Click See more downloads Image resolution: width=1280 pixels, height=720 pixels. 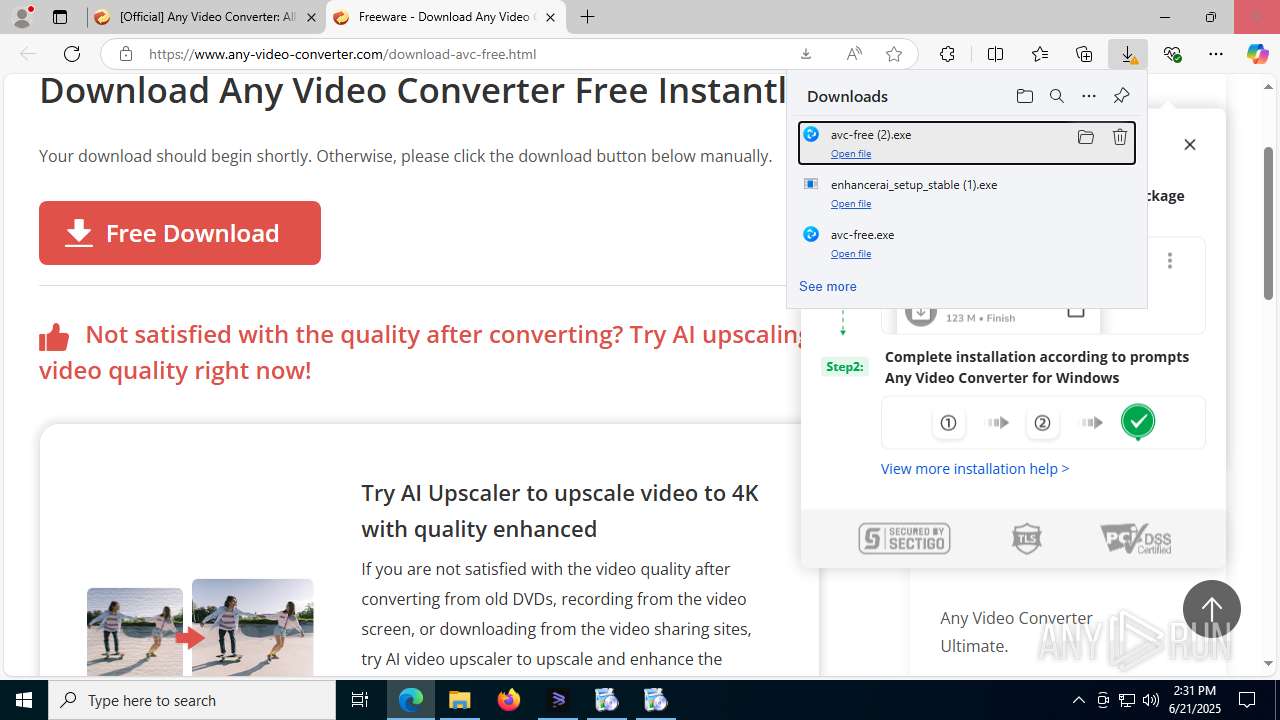828,286
